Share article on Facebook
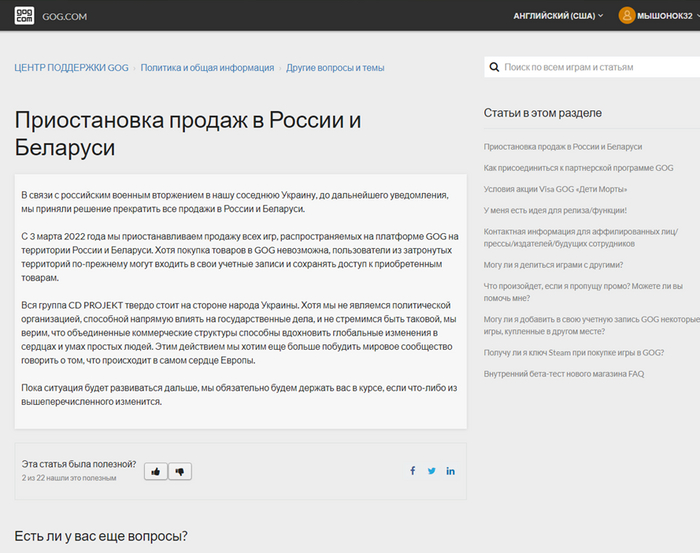Screen dimensions: 700x553 (x=413, y=471)
